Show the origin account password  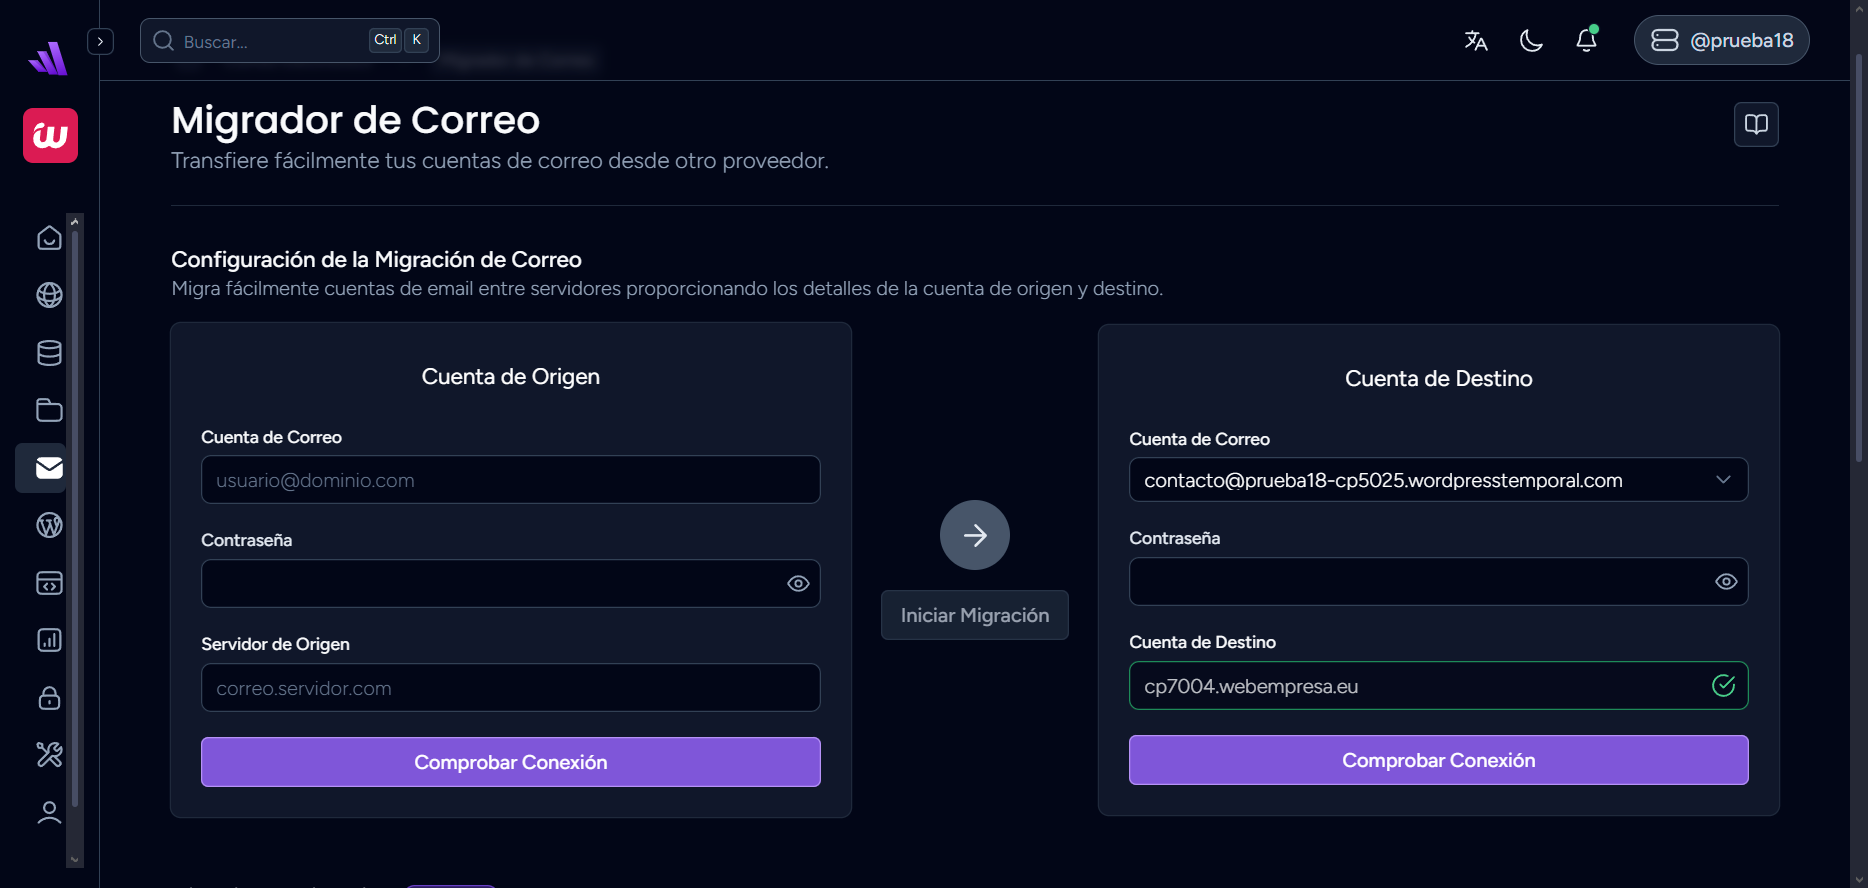[798, 584]
